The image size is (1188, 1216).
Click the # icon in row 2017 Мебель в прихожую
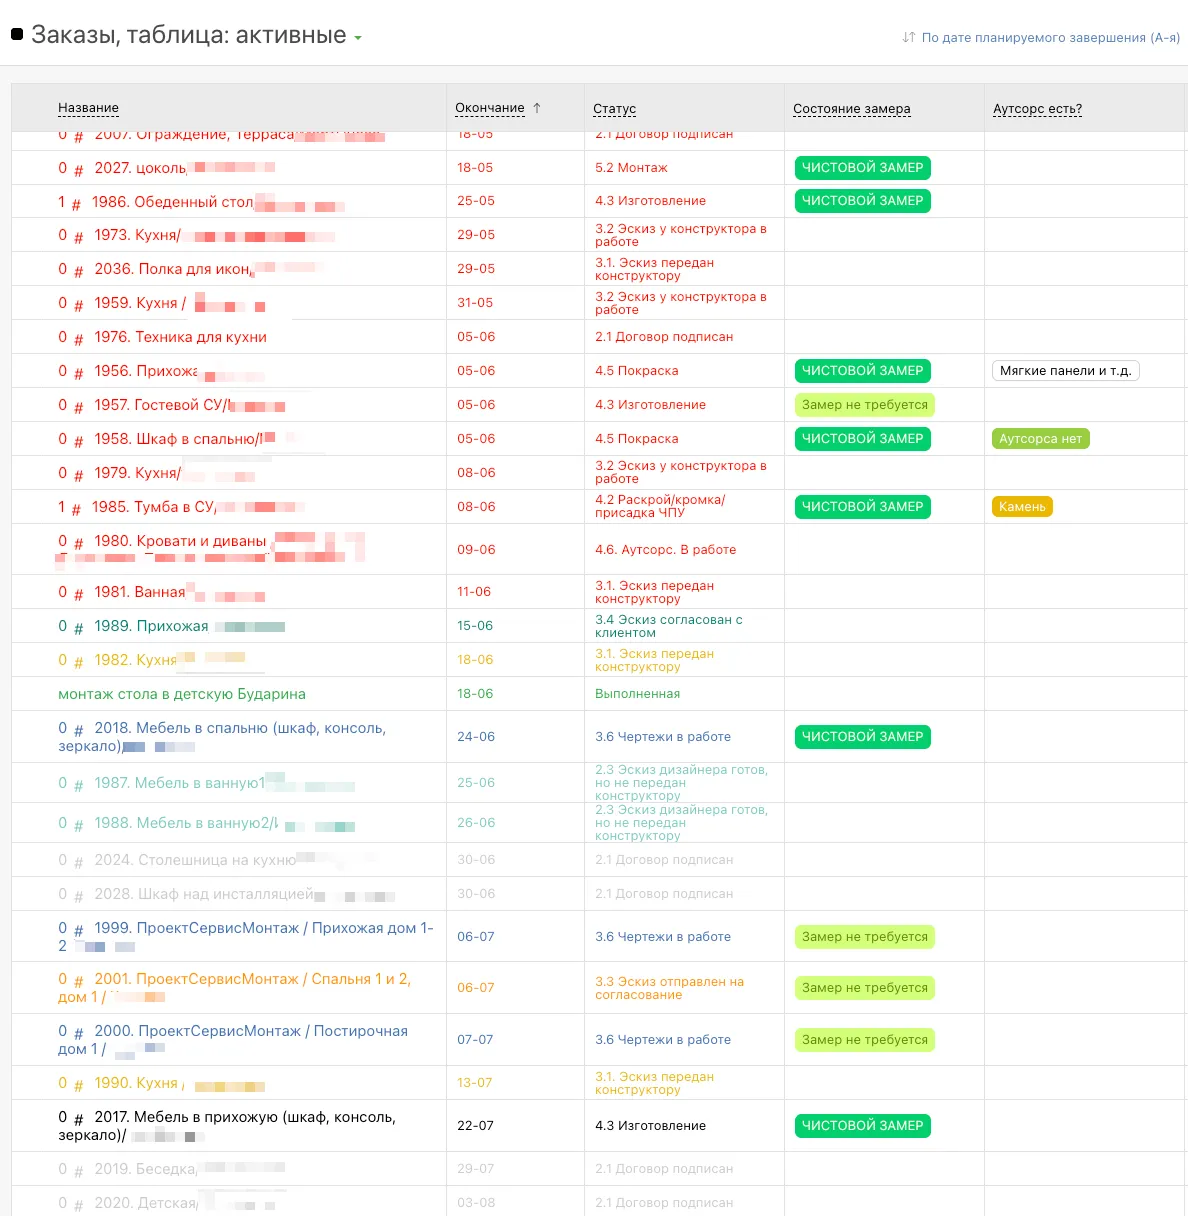78,1119
